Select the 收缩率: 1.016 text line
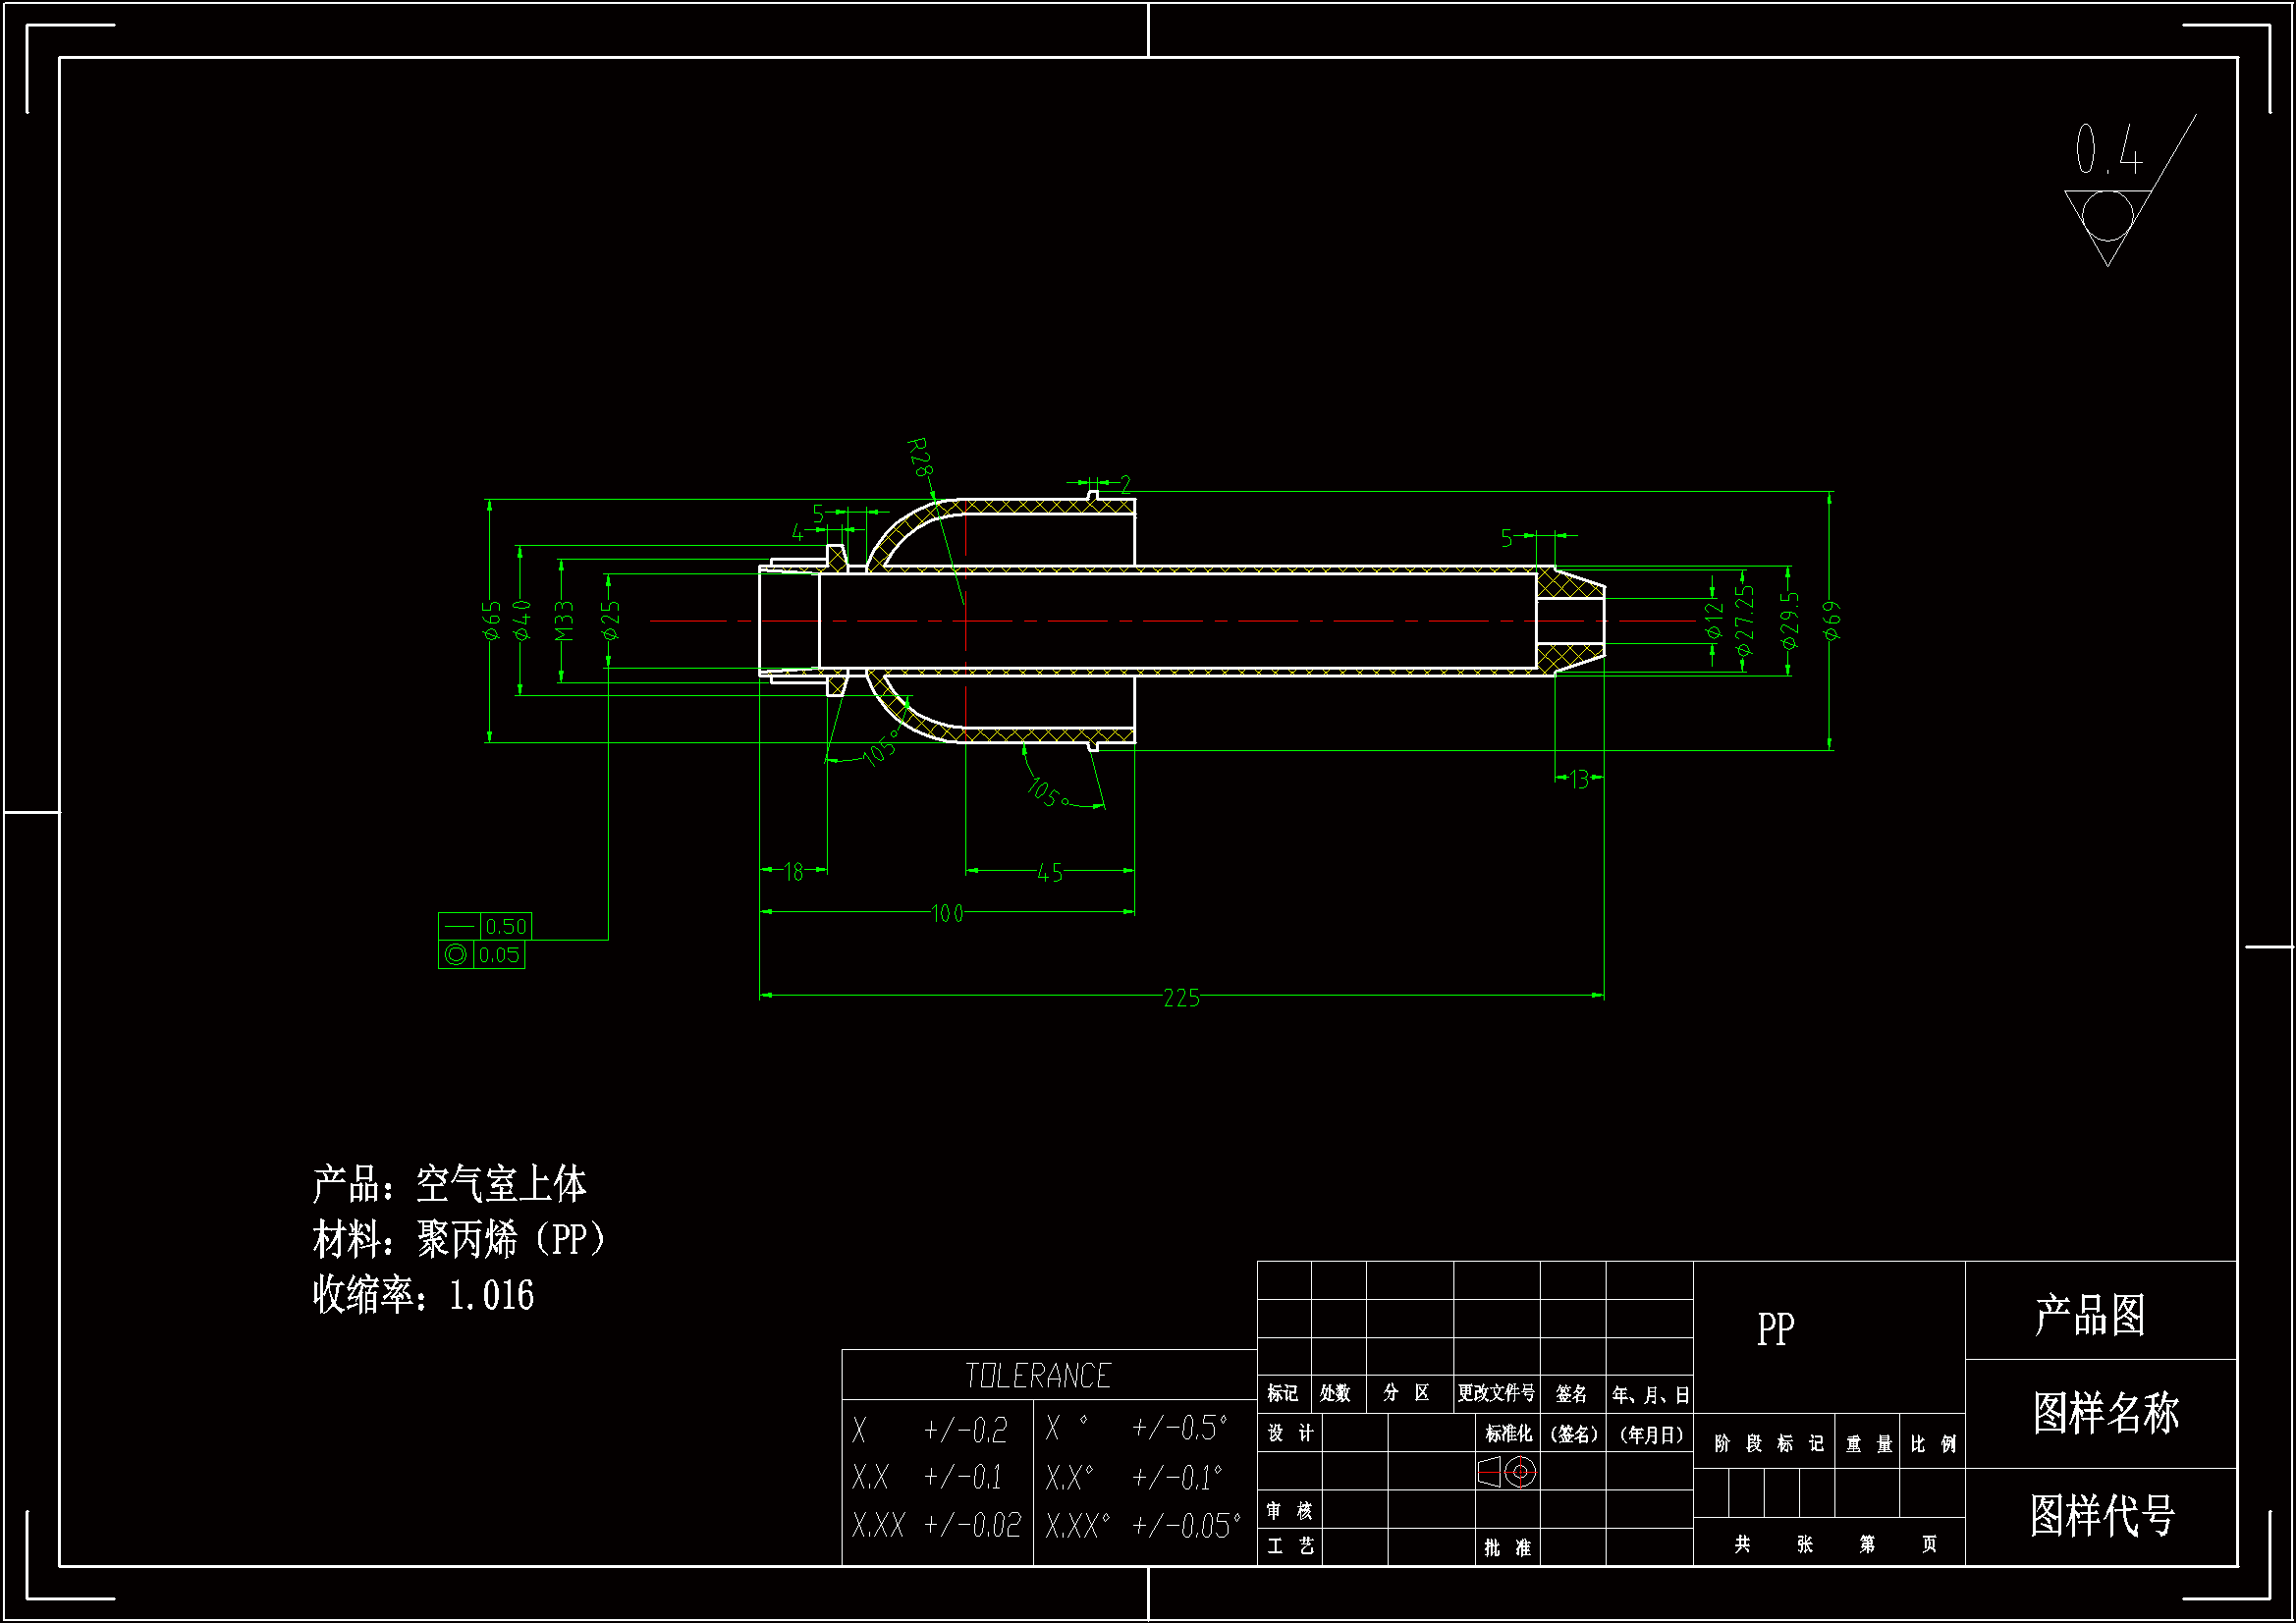This screenshot has height=1623, width=2296. tap(423, 1295)
